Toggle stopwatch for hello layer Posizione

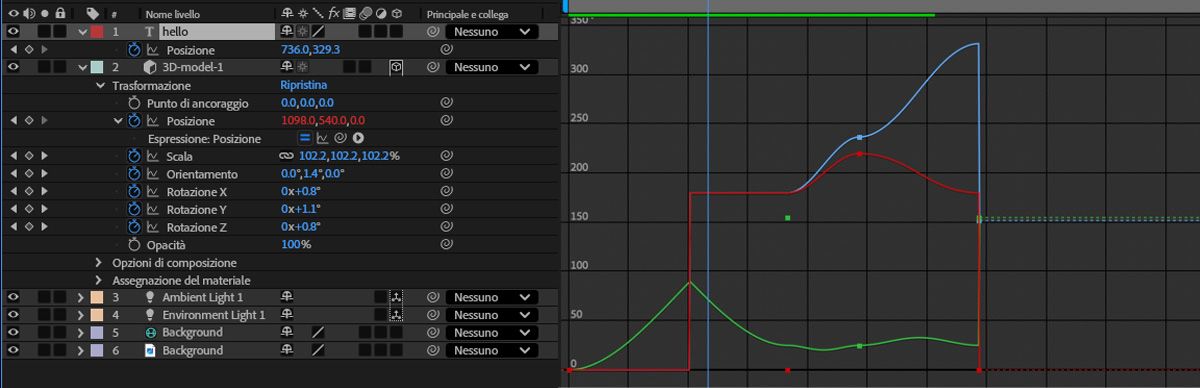pos(134,50)
